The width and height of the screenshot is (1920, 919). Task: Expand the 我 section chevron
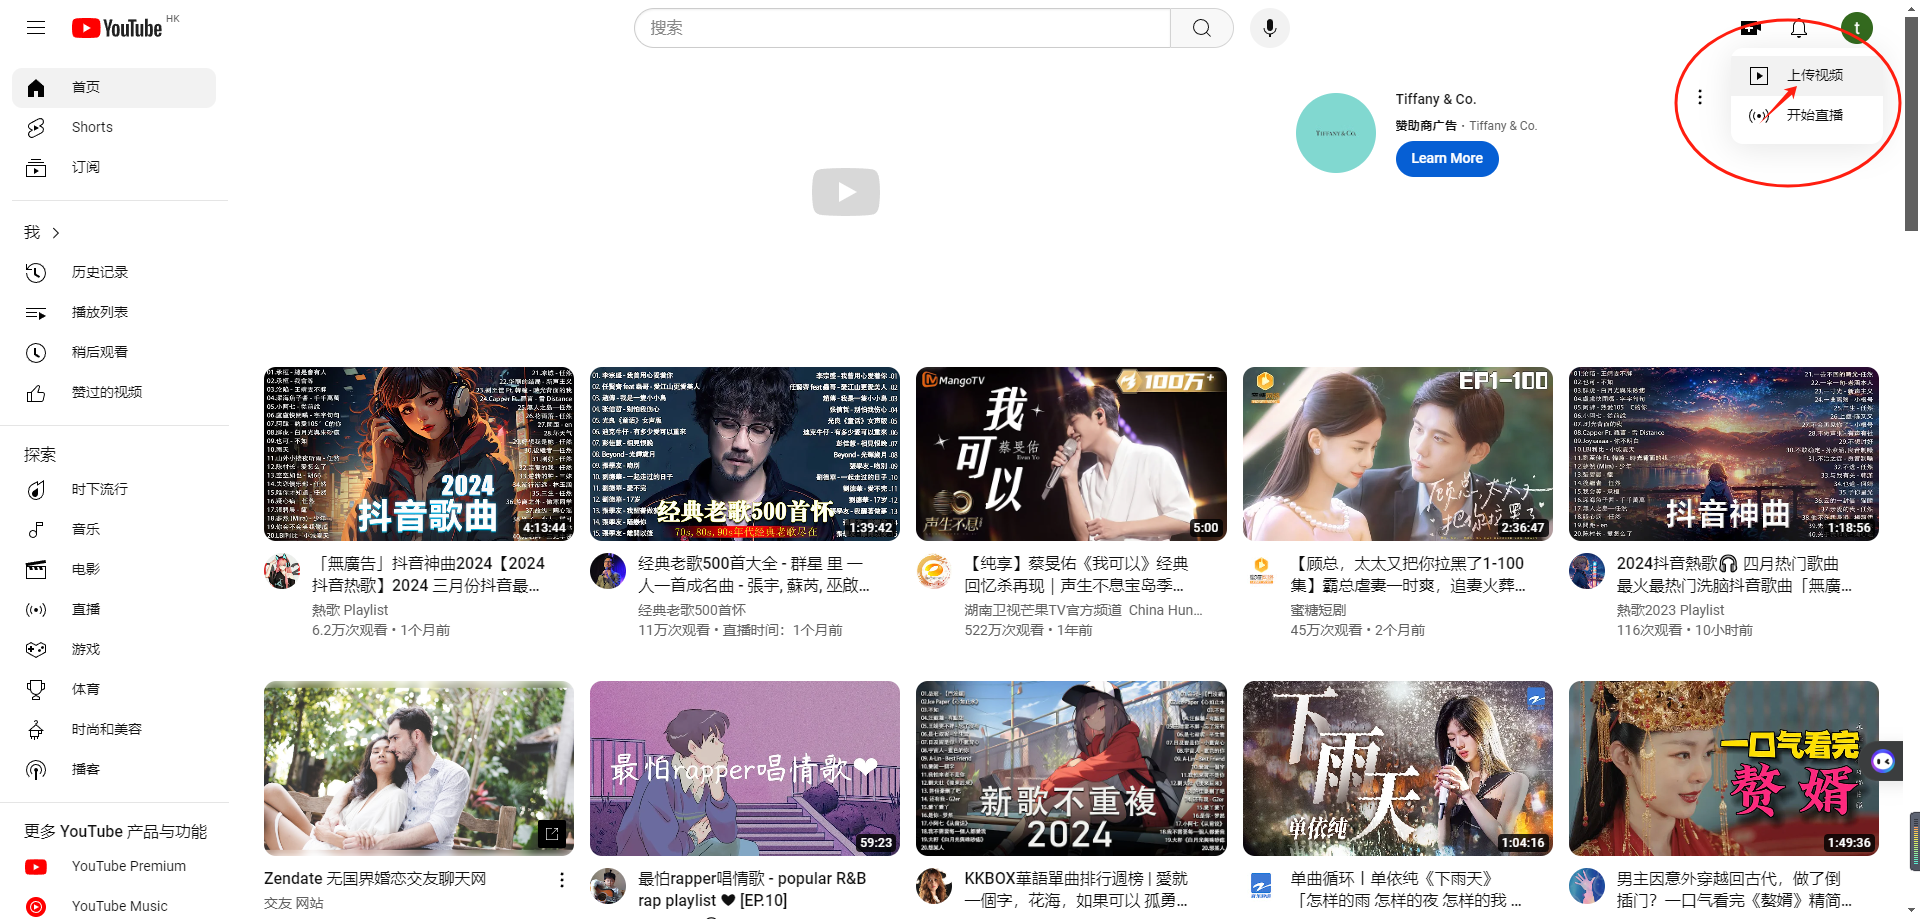point(56,233)
